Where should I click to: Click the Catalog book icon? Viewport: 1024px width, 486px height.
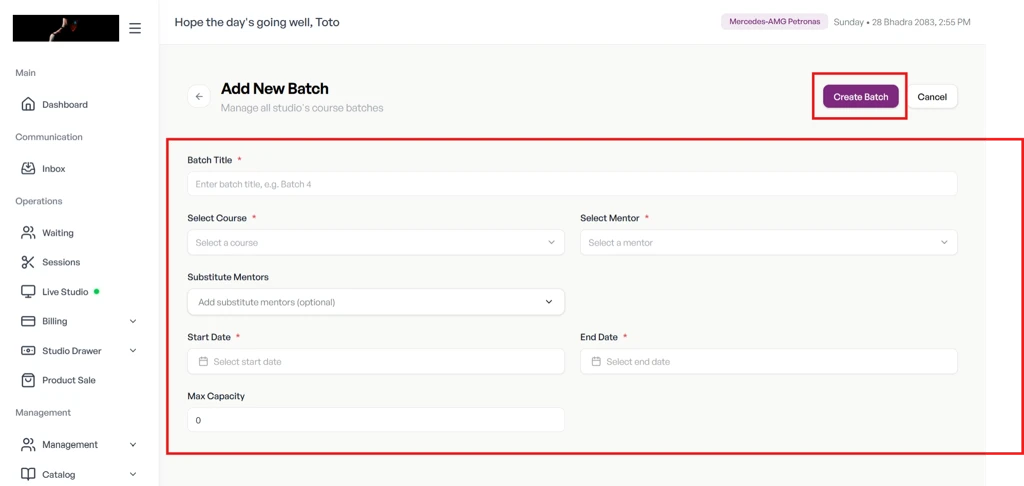tap(28, 474)
